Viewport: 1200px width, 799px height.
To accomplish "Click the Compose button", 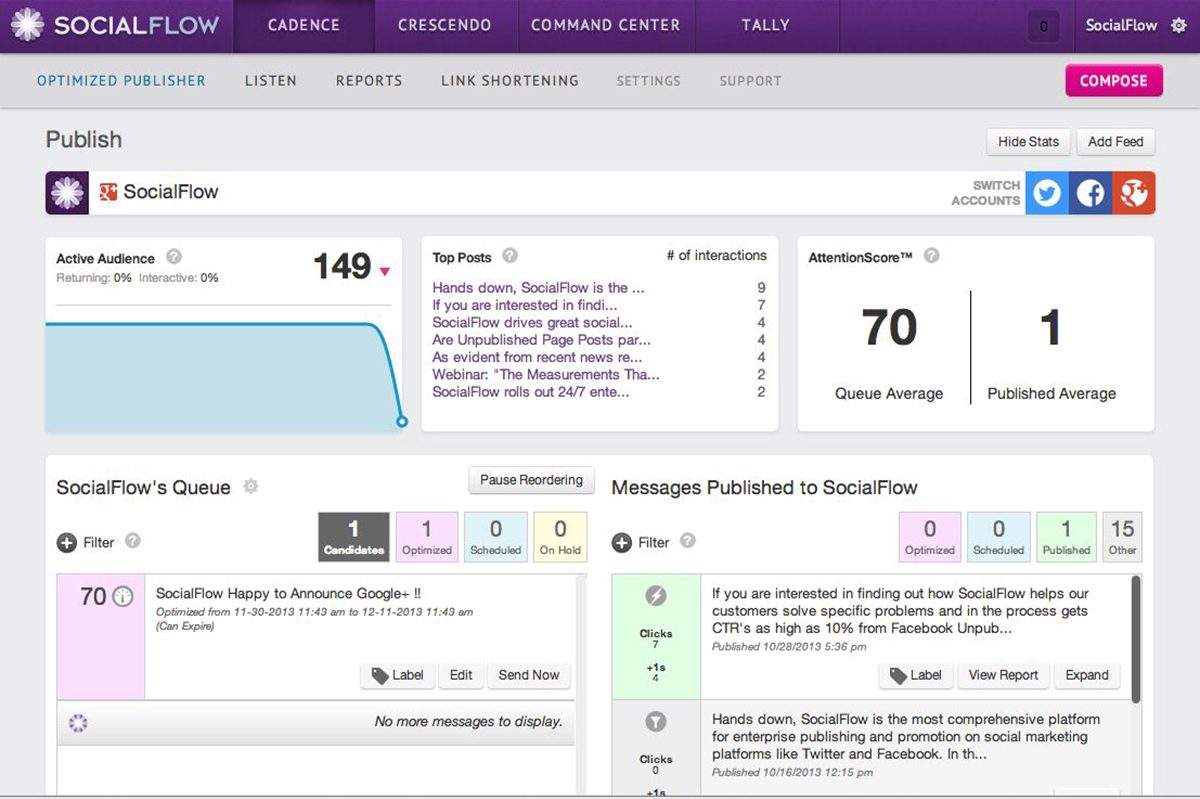I will point(1113,80).
